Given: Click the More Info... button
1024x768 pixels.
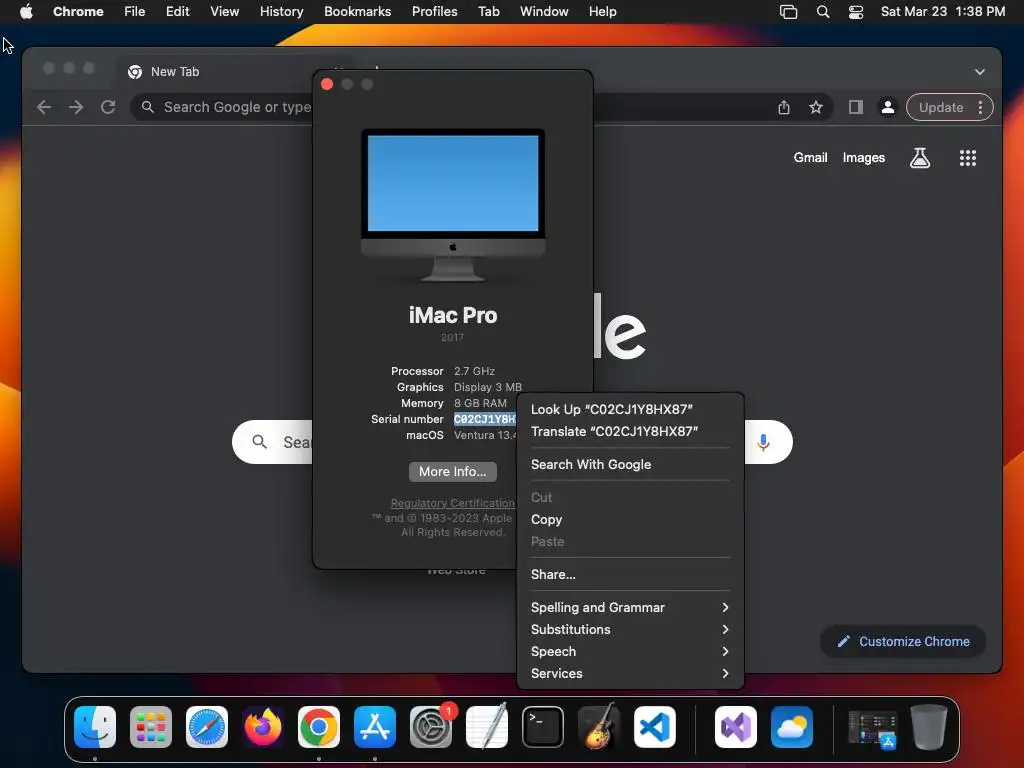Looking at the screenshot, I should click(453, 472).
